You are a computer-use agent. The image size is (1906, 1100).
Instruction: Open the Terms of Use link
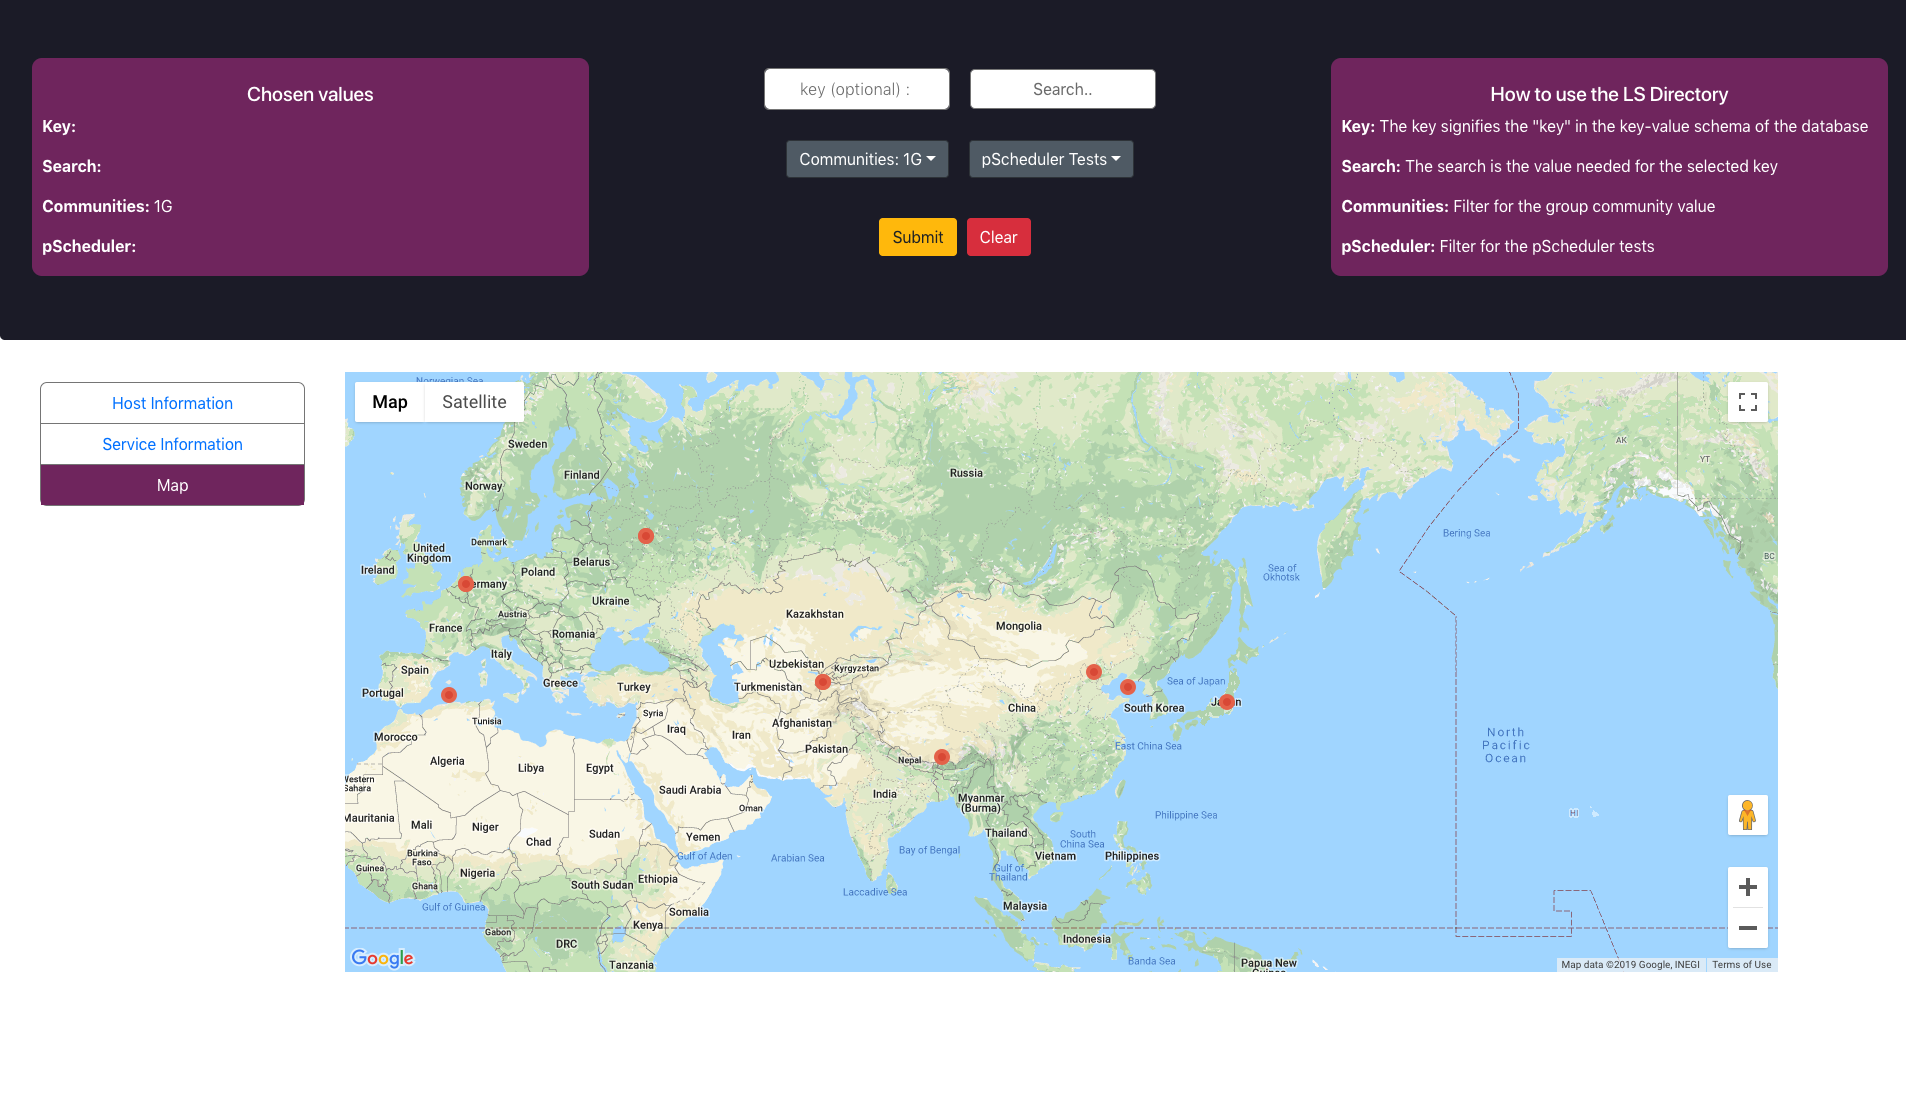pyautogui.click(x=1741, y=964)
